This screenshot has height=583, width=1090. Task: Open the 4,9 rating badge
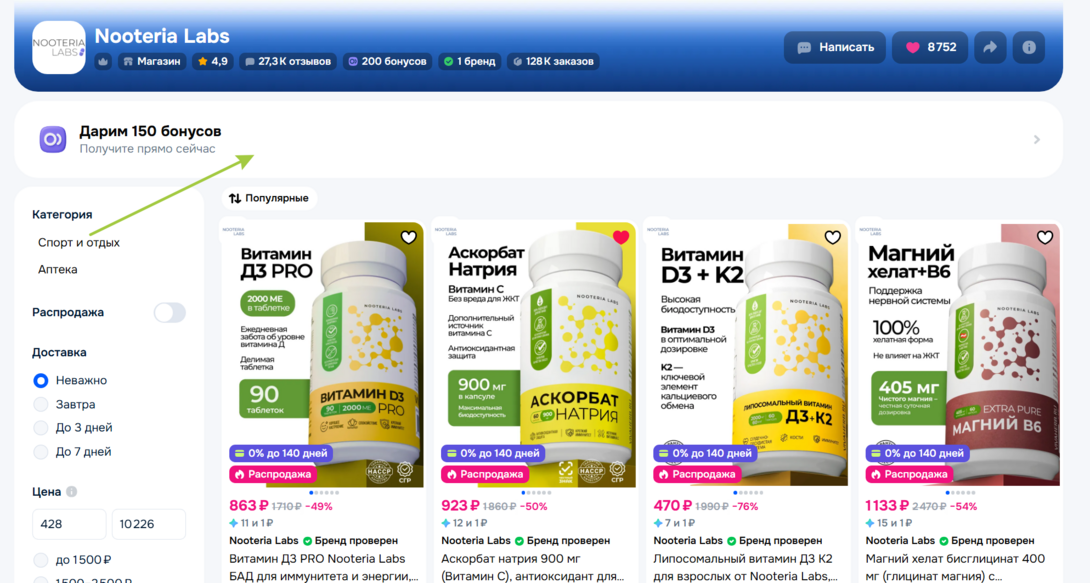[x=213, y=61]
